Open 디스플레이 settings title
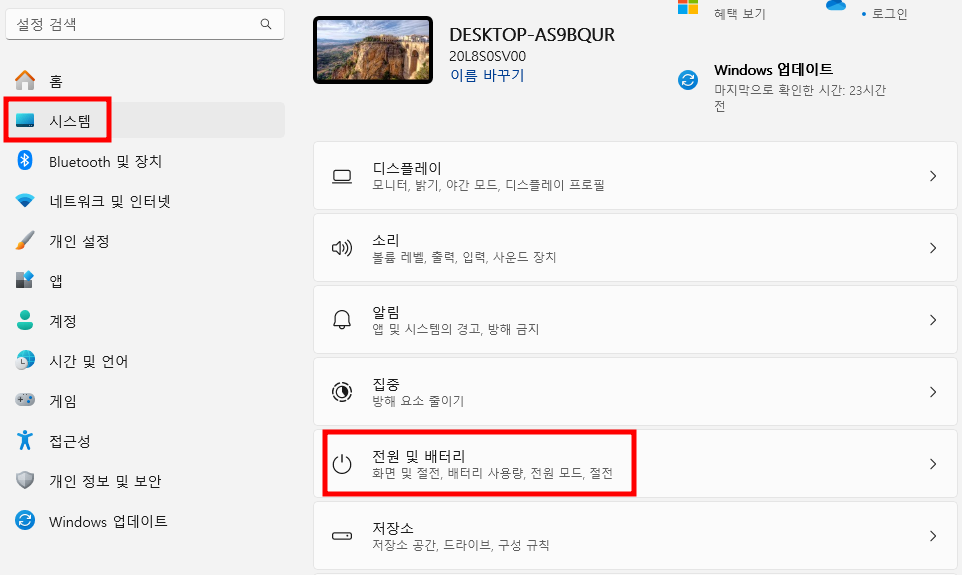 click(407, 168)
